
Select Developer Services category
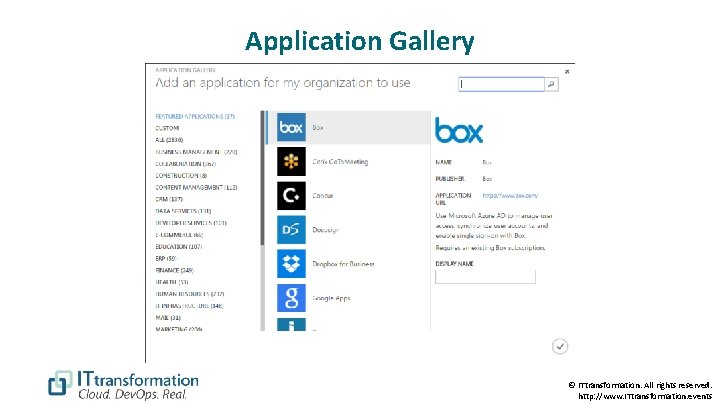tap(191, 223)
